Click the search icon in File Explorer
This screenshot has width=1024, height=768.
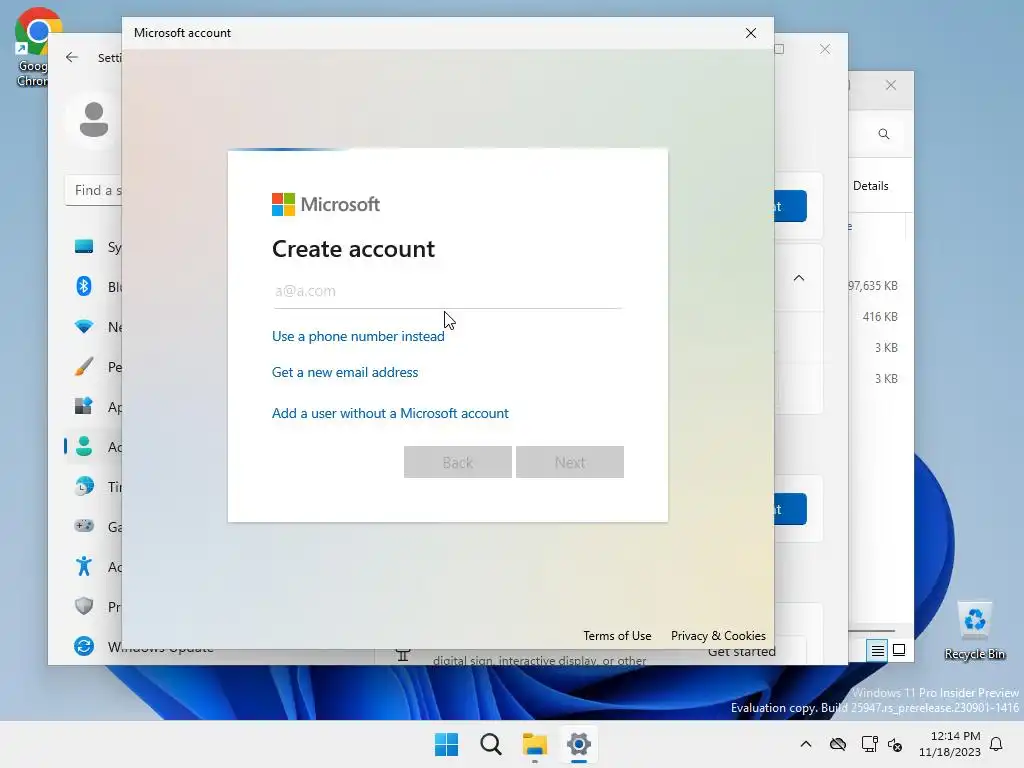(884, 134)
